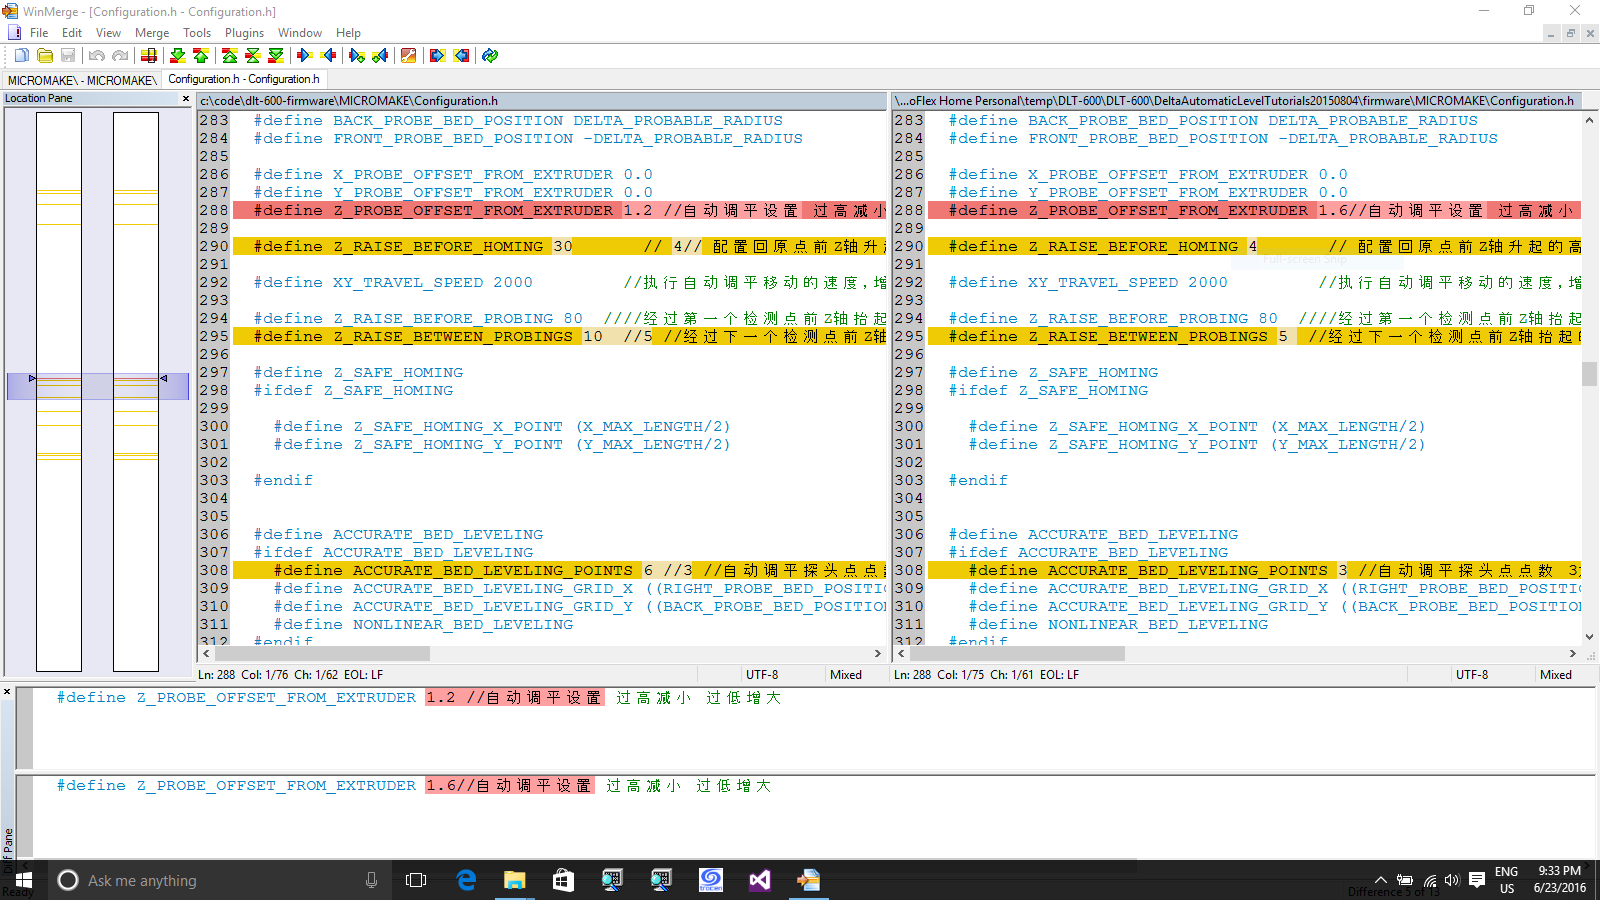Close the Diff Pane at bottom
This screenshot has height=900, width=1600.
(x=7, y=691)
